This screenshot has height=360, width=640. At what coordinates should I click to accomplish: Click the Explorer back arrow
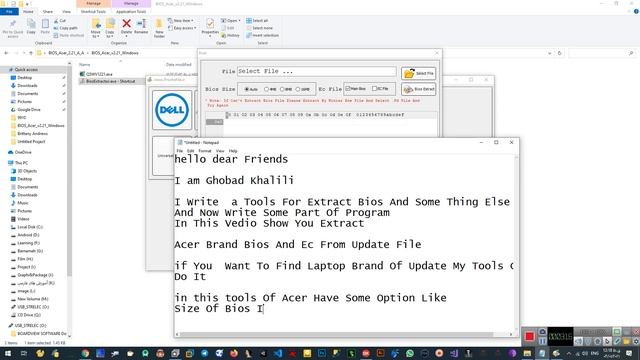[x=6, y=53]
